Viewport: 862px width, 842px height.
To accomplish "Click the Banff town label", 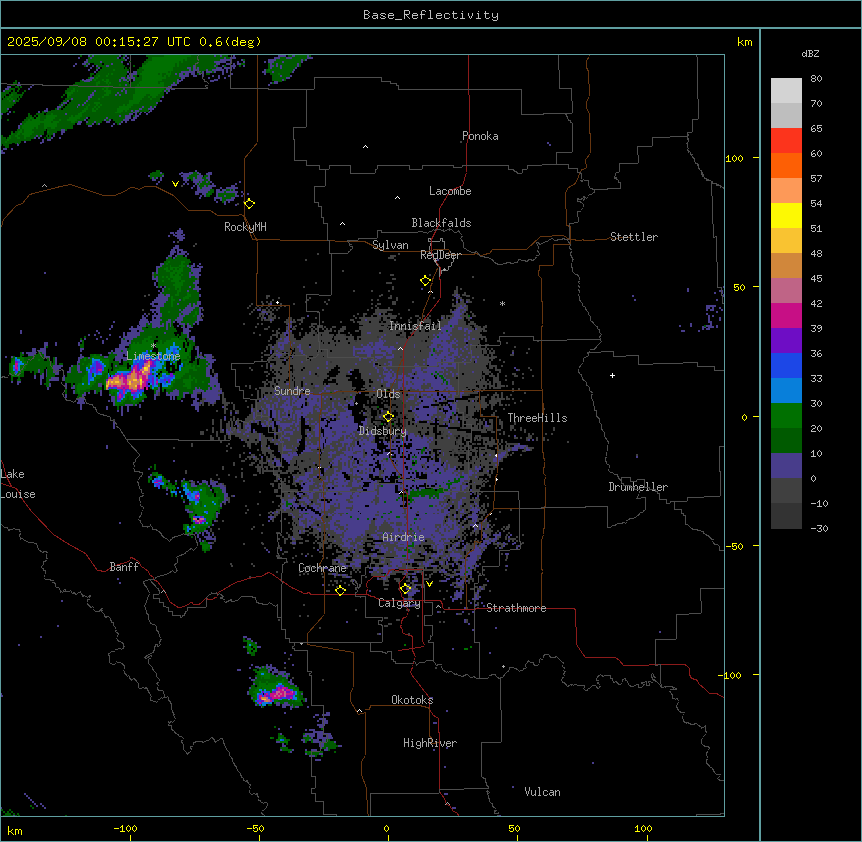I will [124, 567].
